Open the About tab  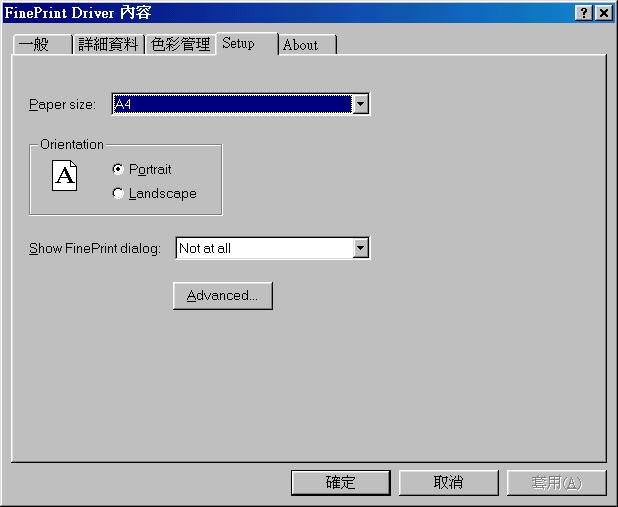pyautogui.click(x=307, y=45)
